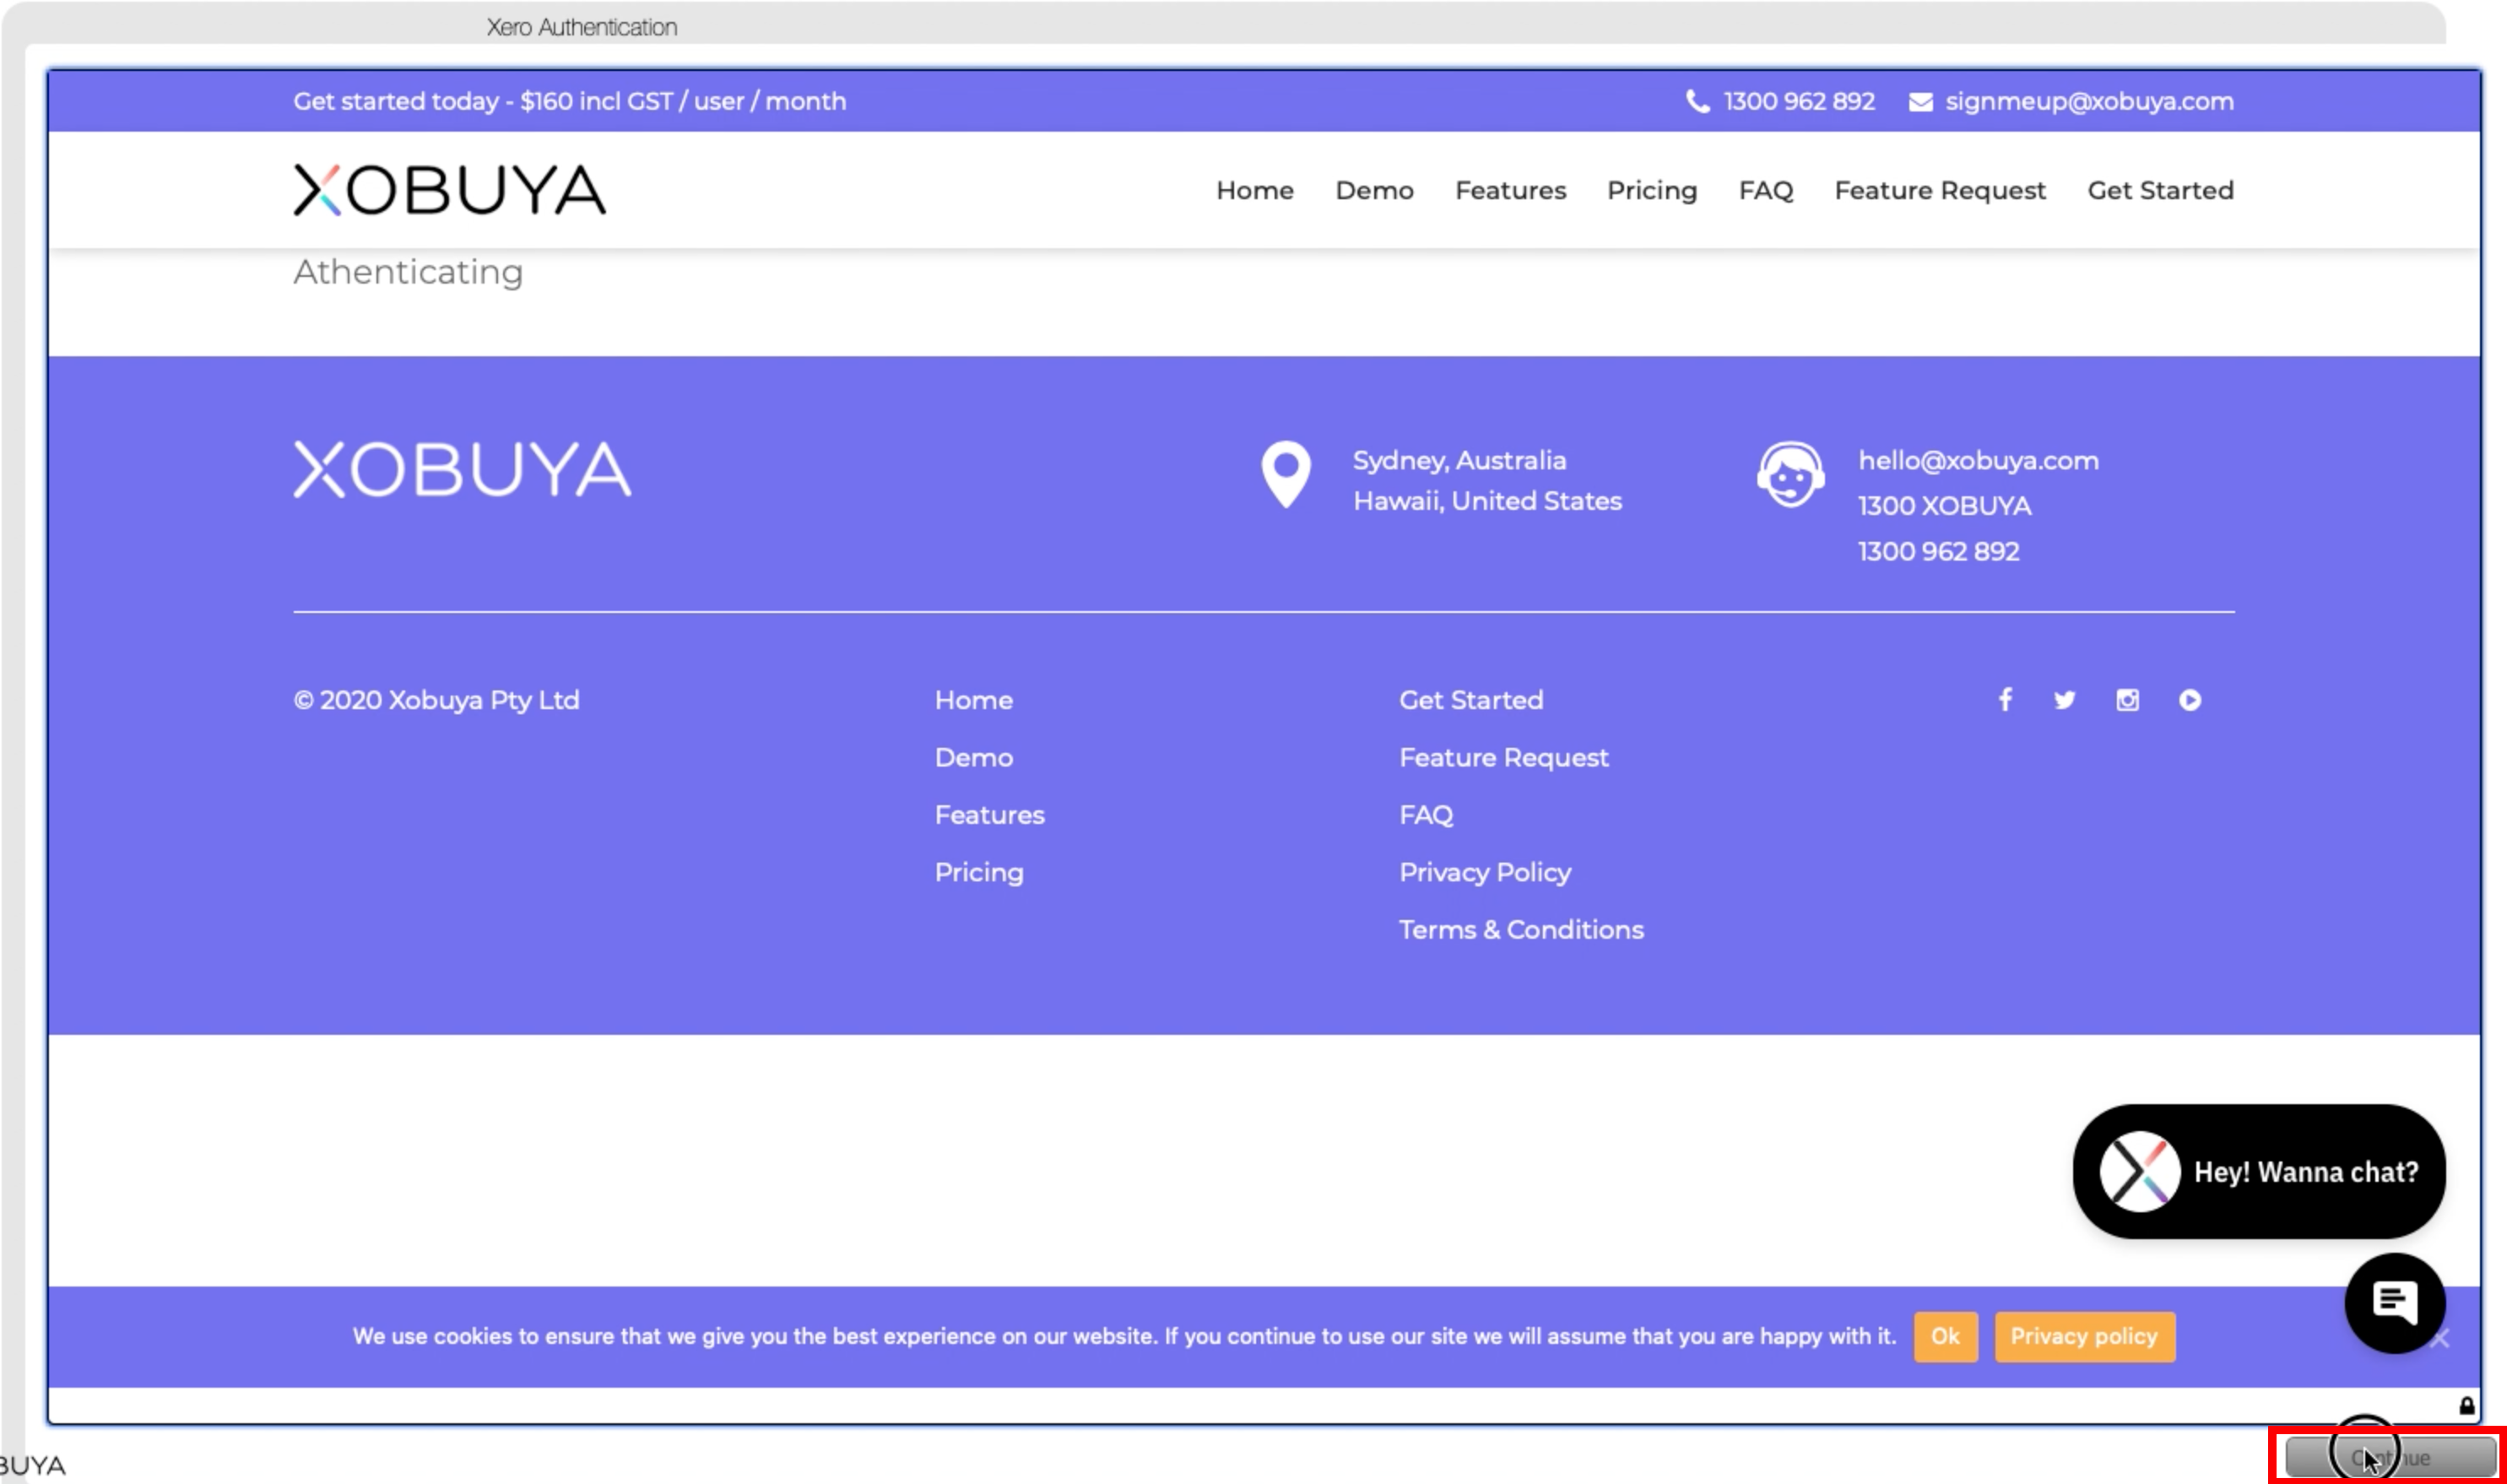Click the 'Athenticating' status text
This screenshot has height=1484, width=2507.
408,272
